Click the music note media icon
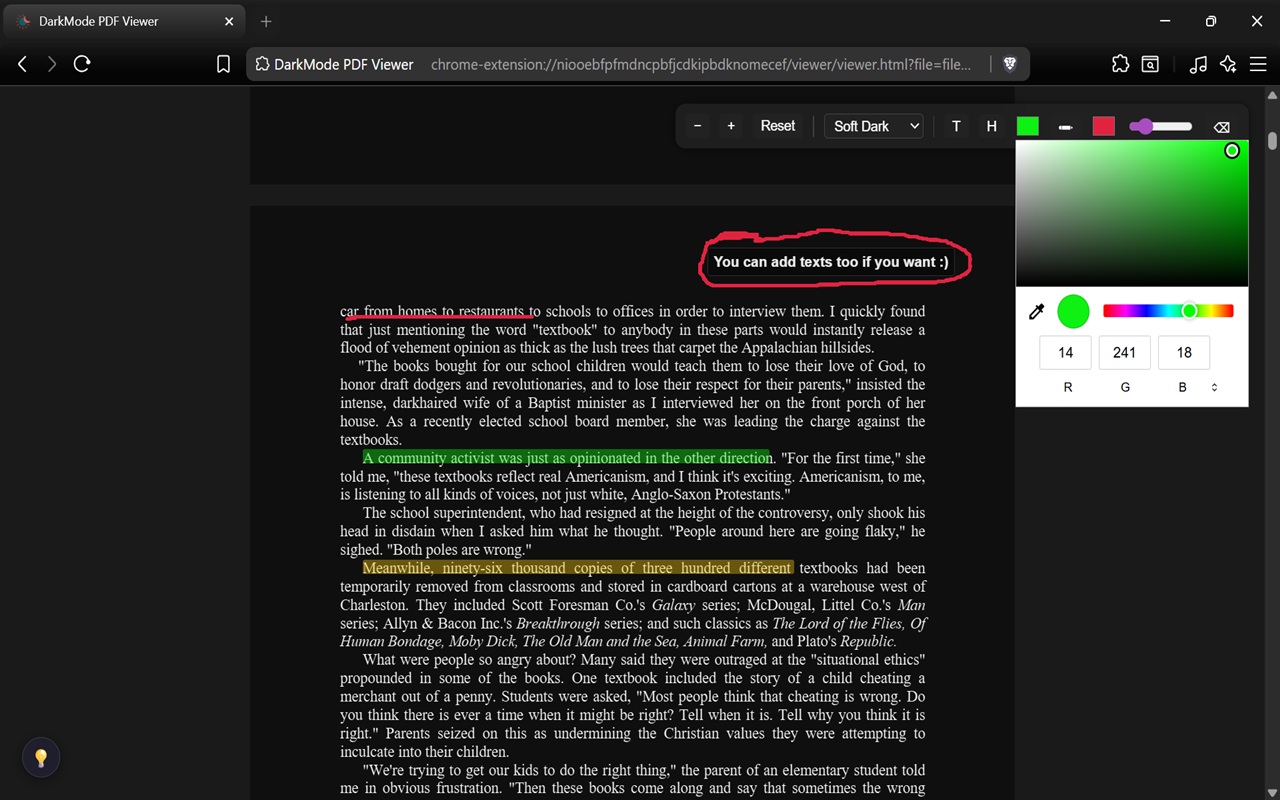The height and width of the screenshot is (800, 1280). pyautogui.click(x=1198, y=64)
